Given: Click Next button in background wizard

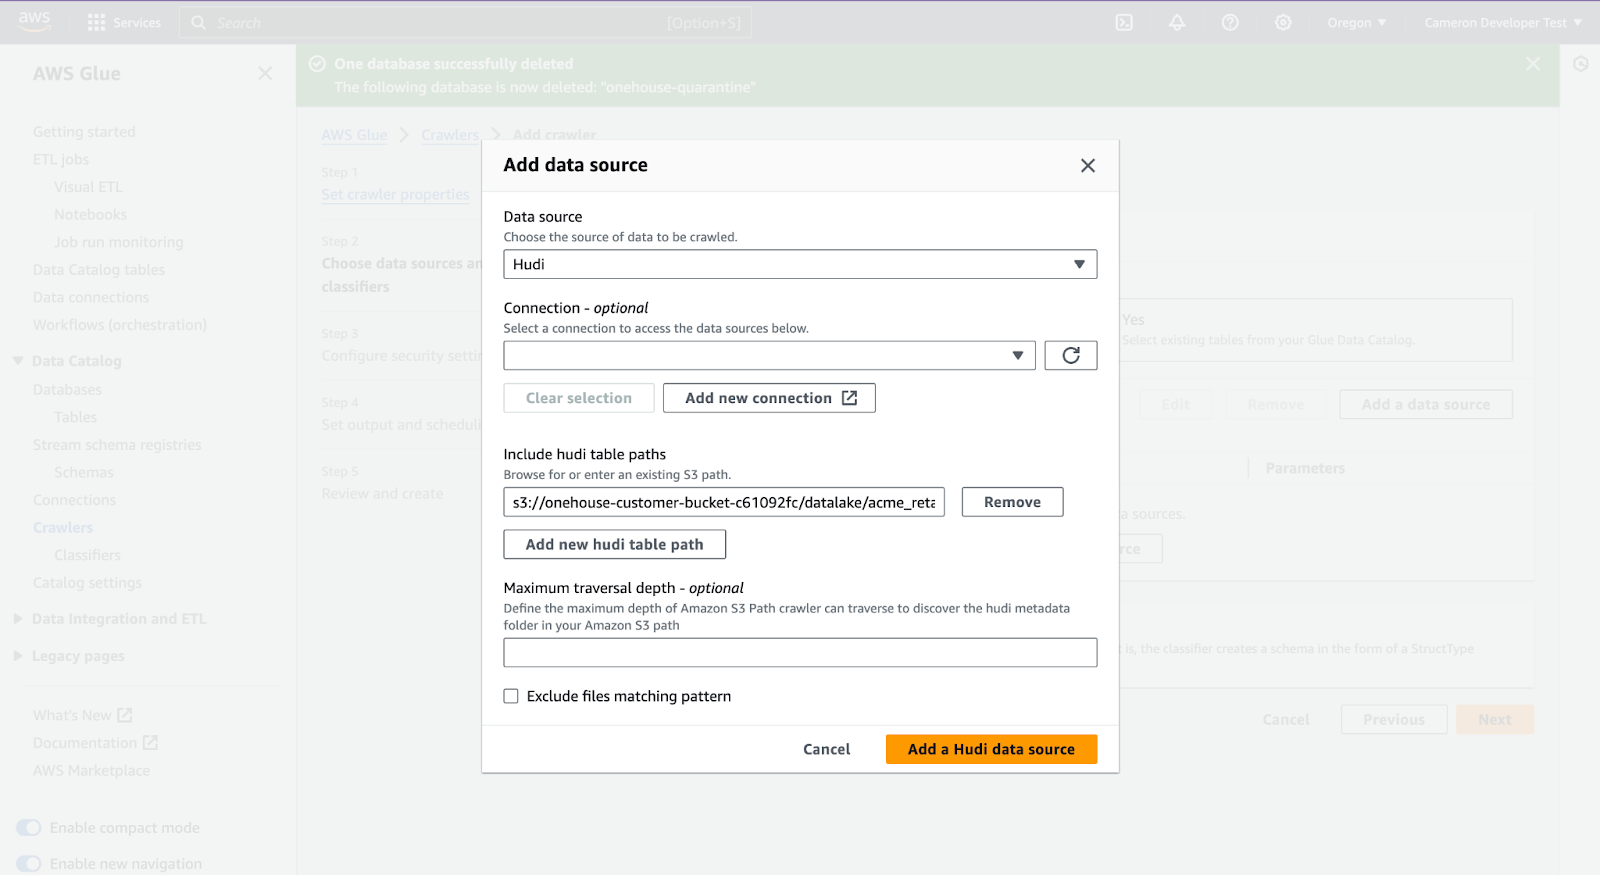Looking at the screenshot, I should [1495, 719].
